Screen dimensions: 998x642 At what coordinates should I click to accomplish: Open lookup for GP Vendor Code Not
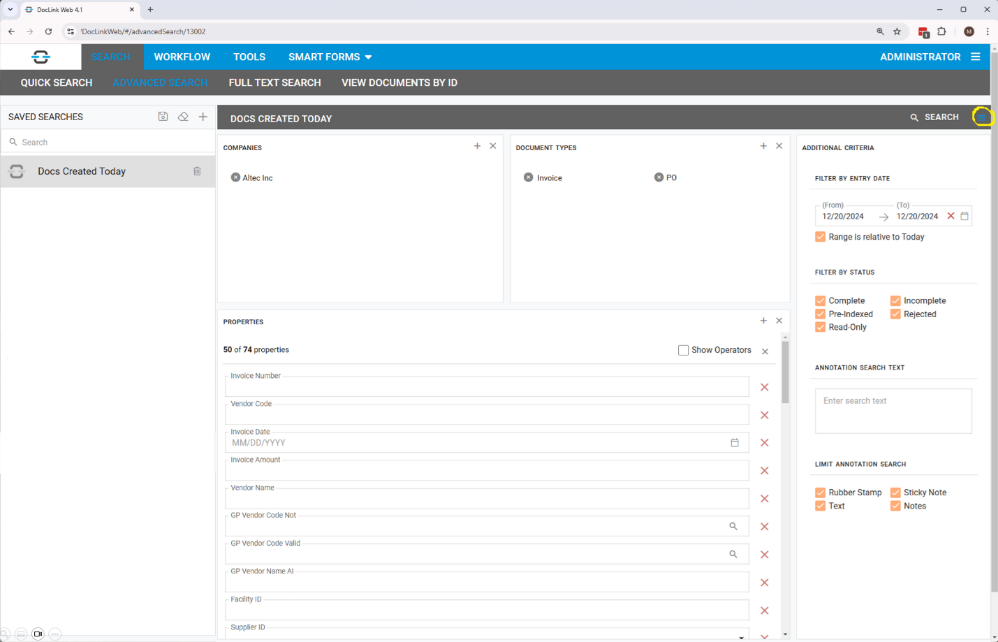point(733,526)
